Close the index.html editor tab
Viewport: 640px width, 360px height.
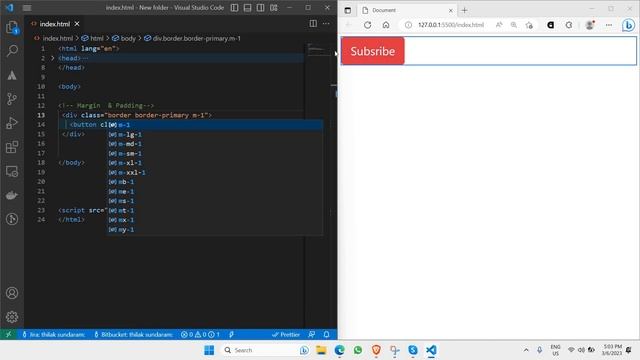click(77, 24)
